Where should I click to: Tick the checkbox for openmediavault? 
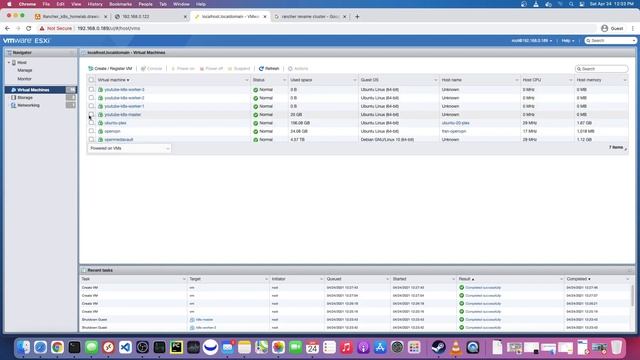[91, 140]
